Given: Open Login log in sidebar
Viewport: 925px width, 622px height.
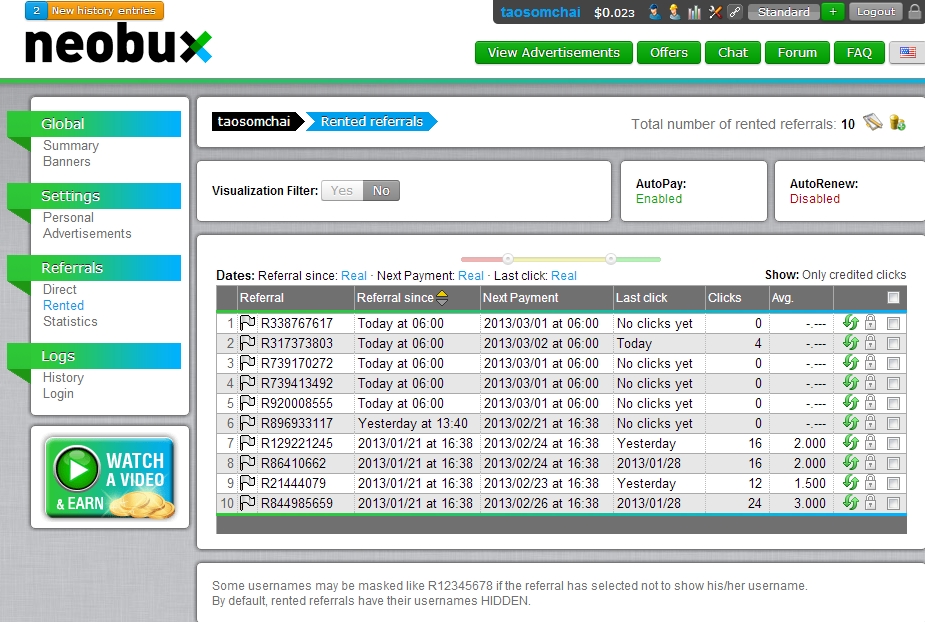Looking at the screenshot, I should pyautogui.click(x=58, y=394).
